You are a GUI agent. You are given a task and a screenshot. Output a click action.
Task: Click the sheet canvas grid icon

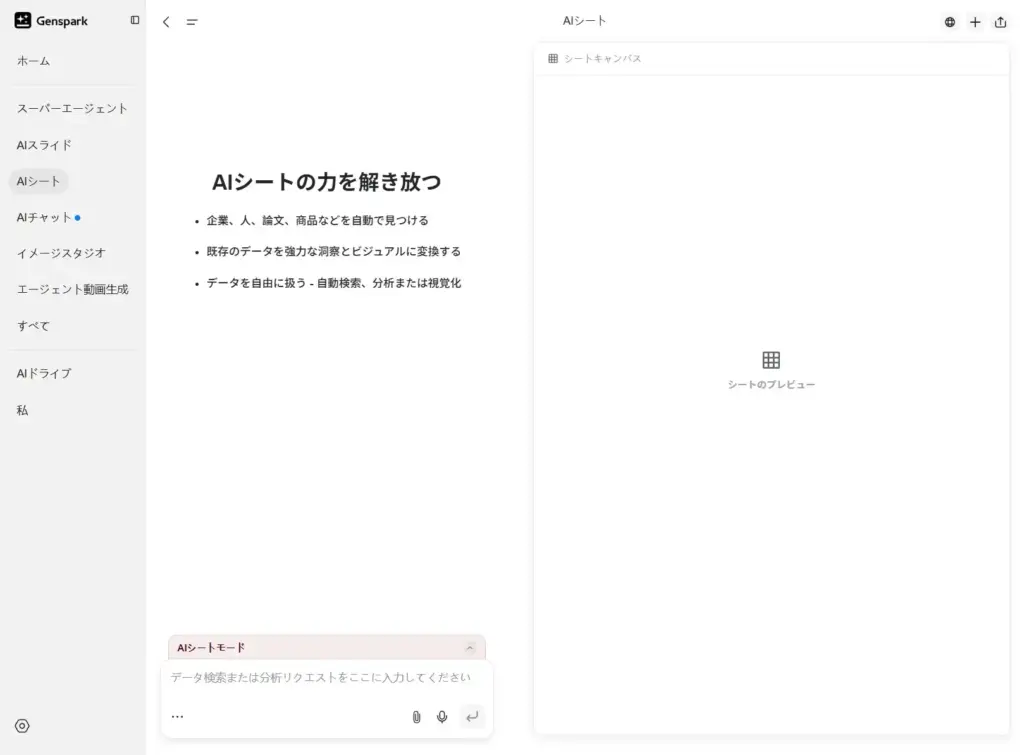553,58
